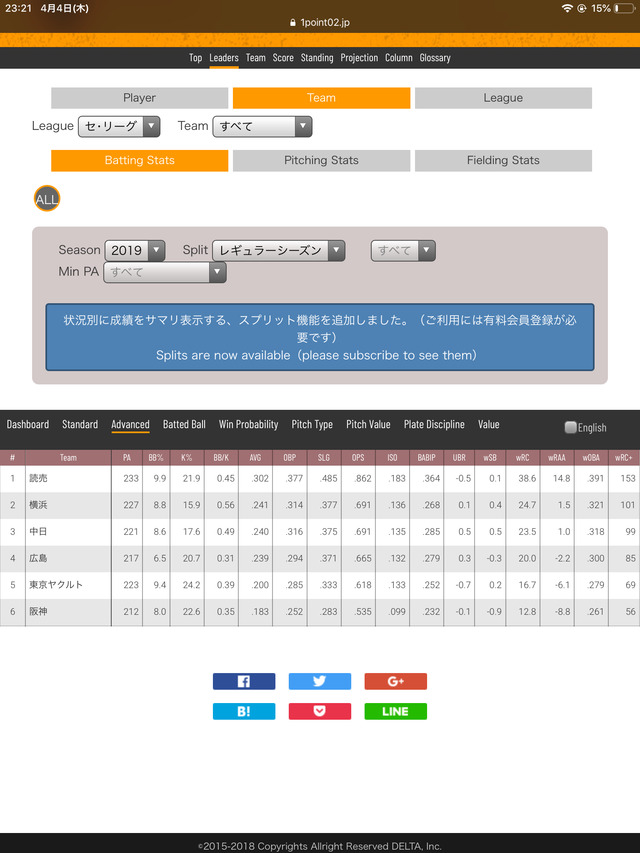Screen dimensions: 640x853
Task: Sort by the OPS column header
Action: 358,458
